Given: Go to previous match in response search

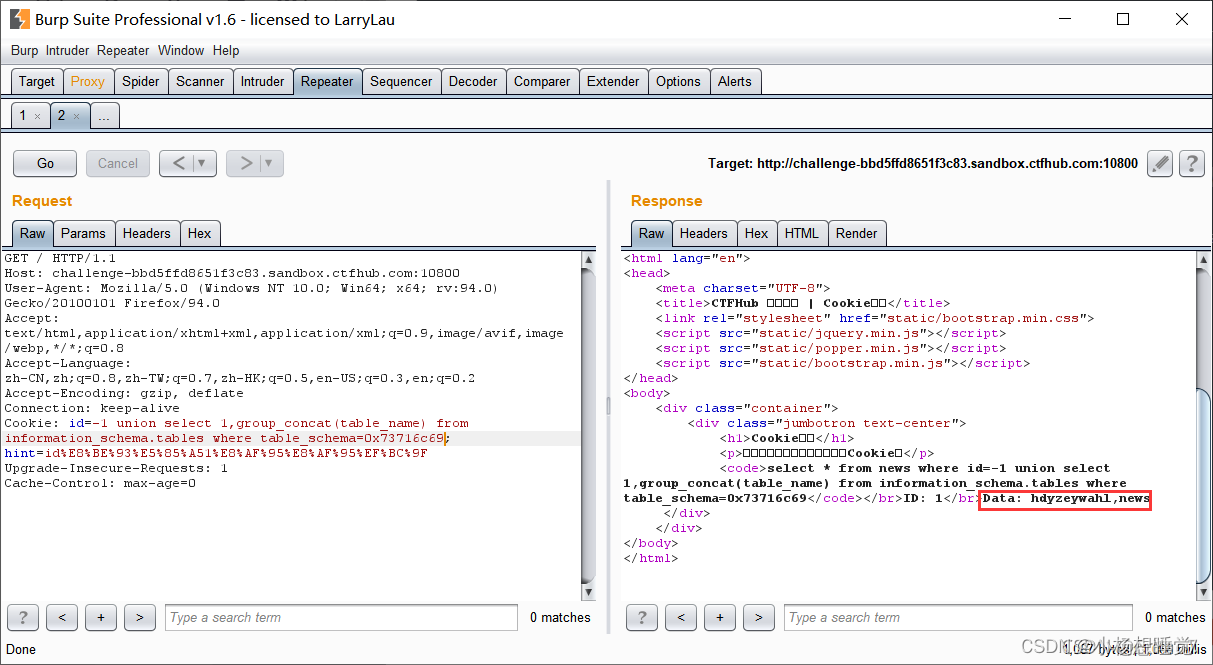Looking at the screenshot, I should click(681, 617).
